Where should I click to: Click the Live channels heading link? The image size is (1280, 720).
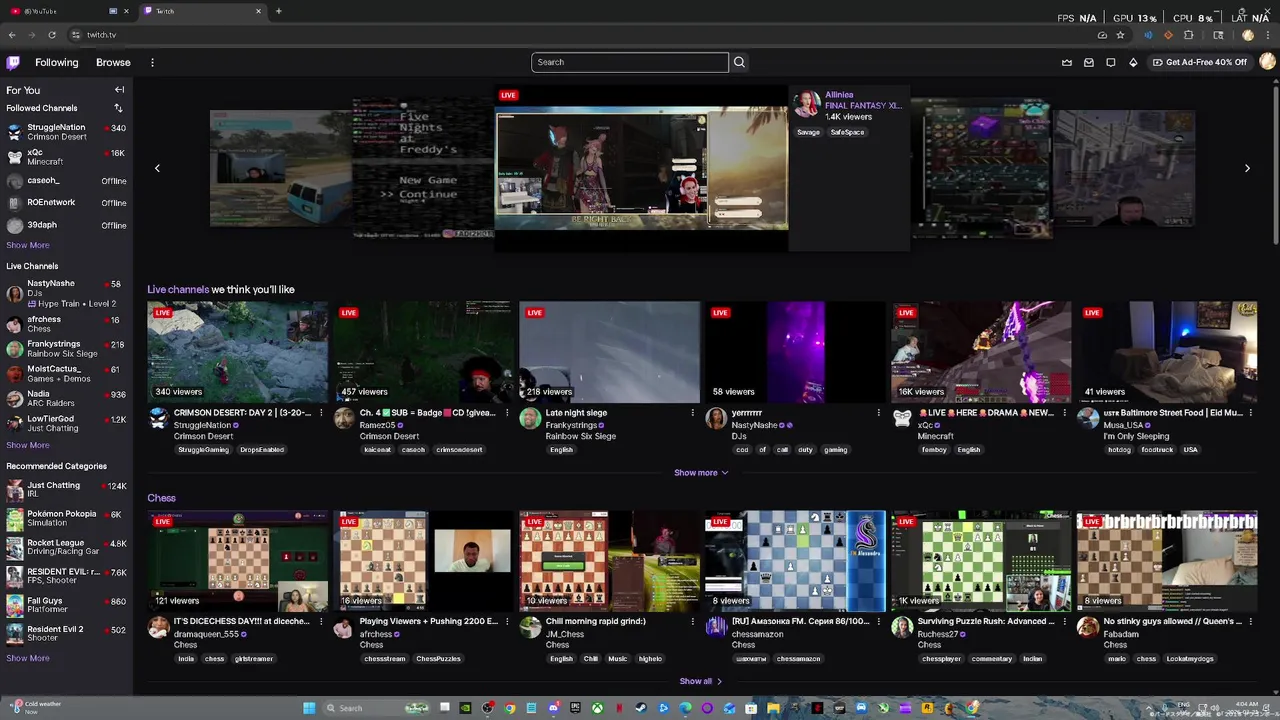[x=178, y=289]
